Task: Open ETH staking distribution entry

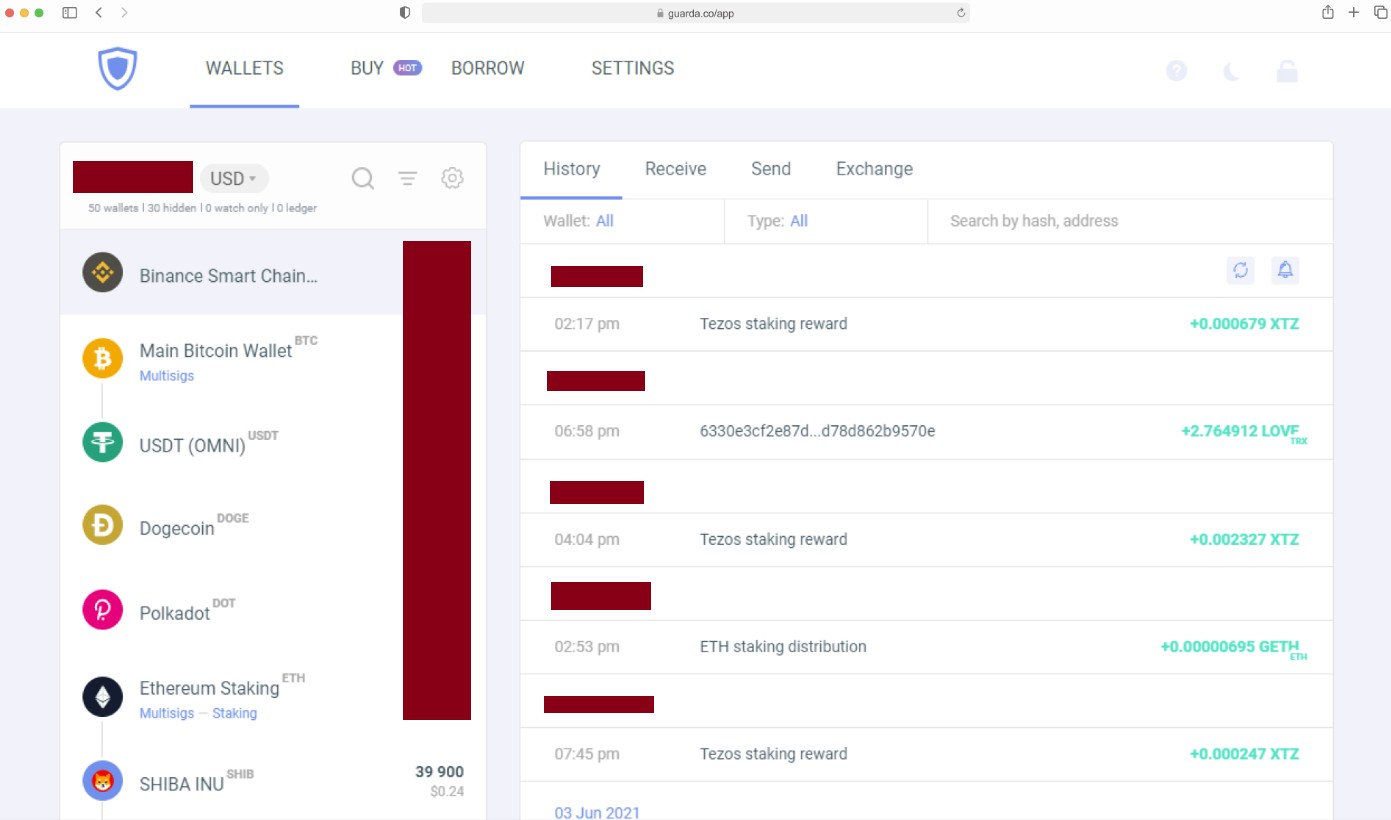Action: [926, 647]
